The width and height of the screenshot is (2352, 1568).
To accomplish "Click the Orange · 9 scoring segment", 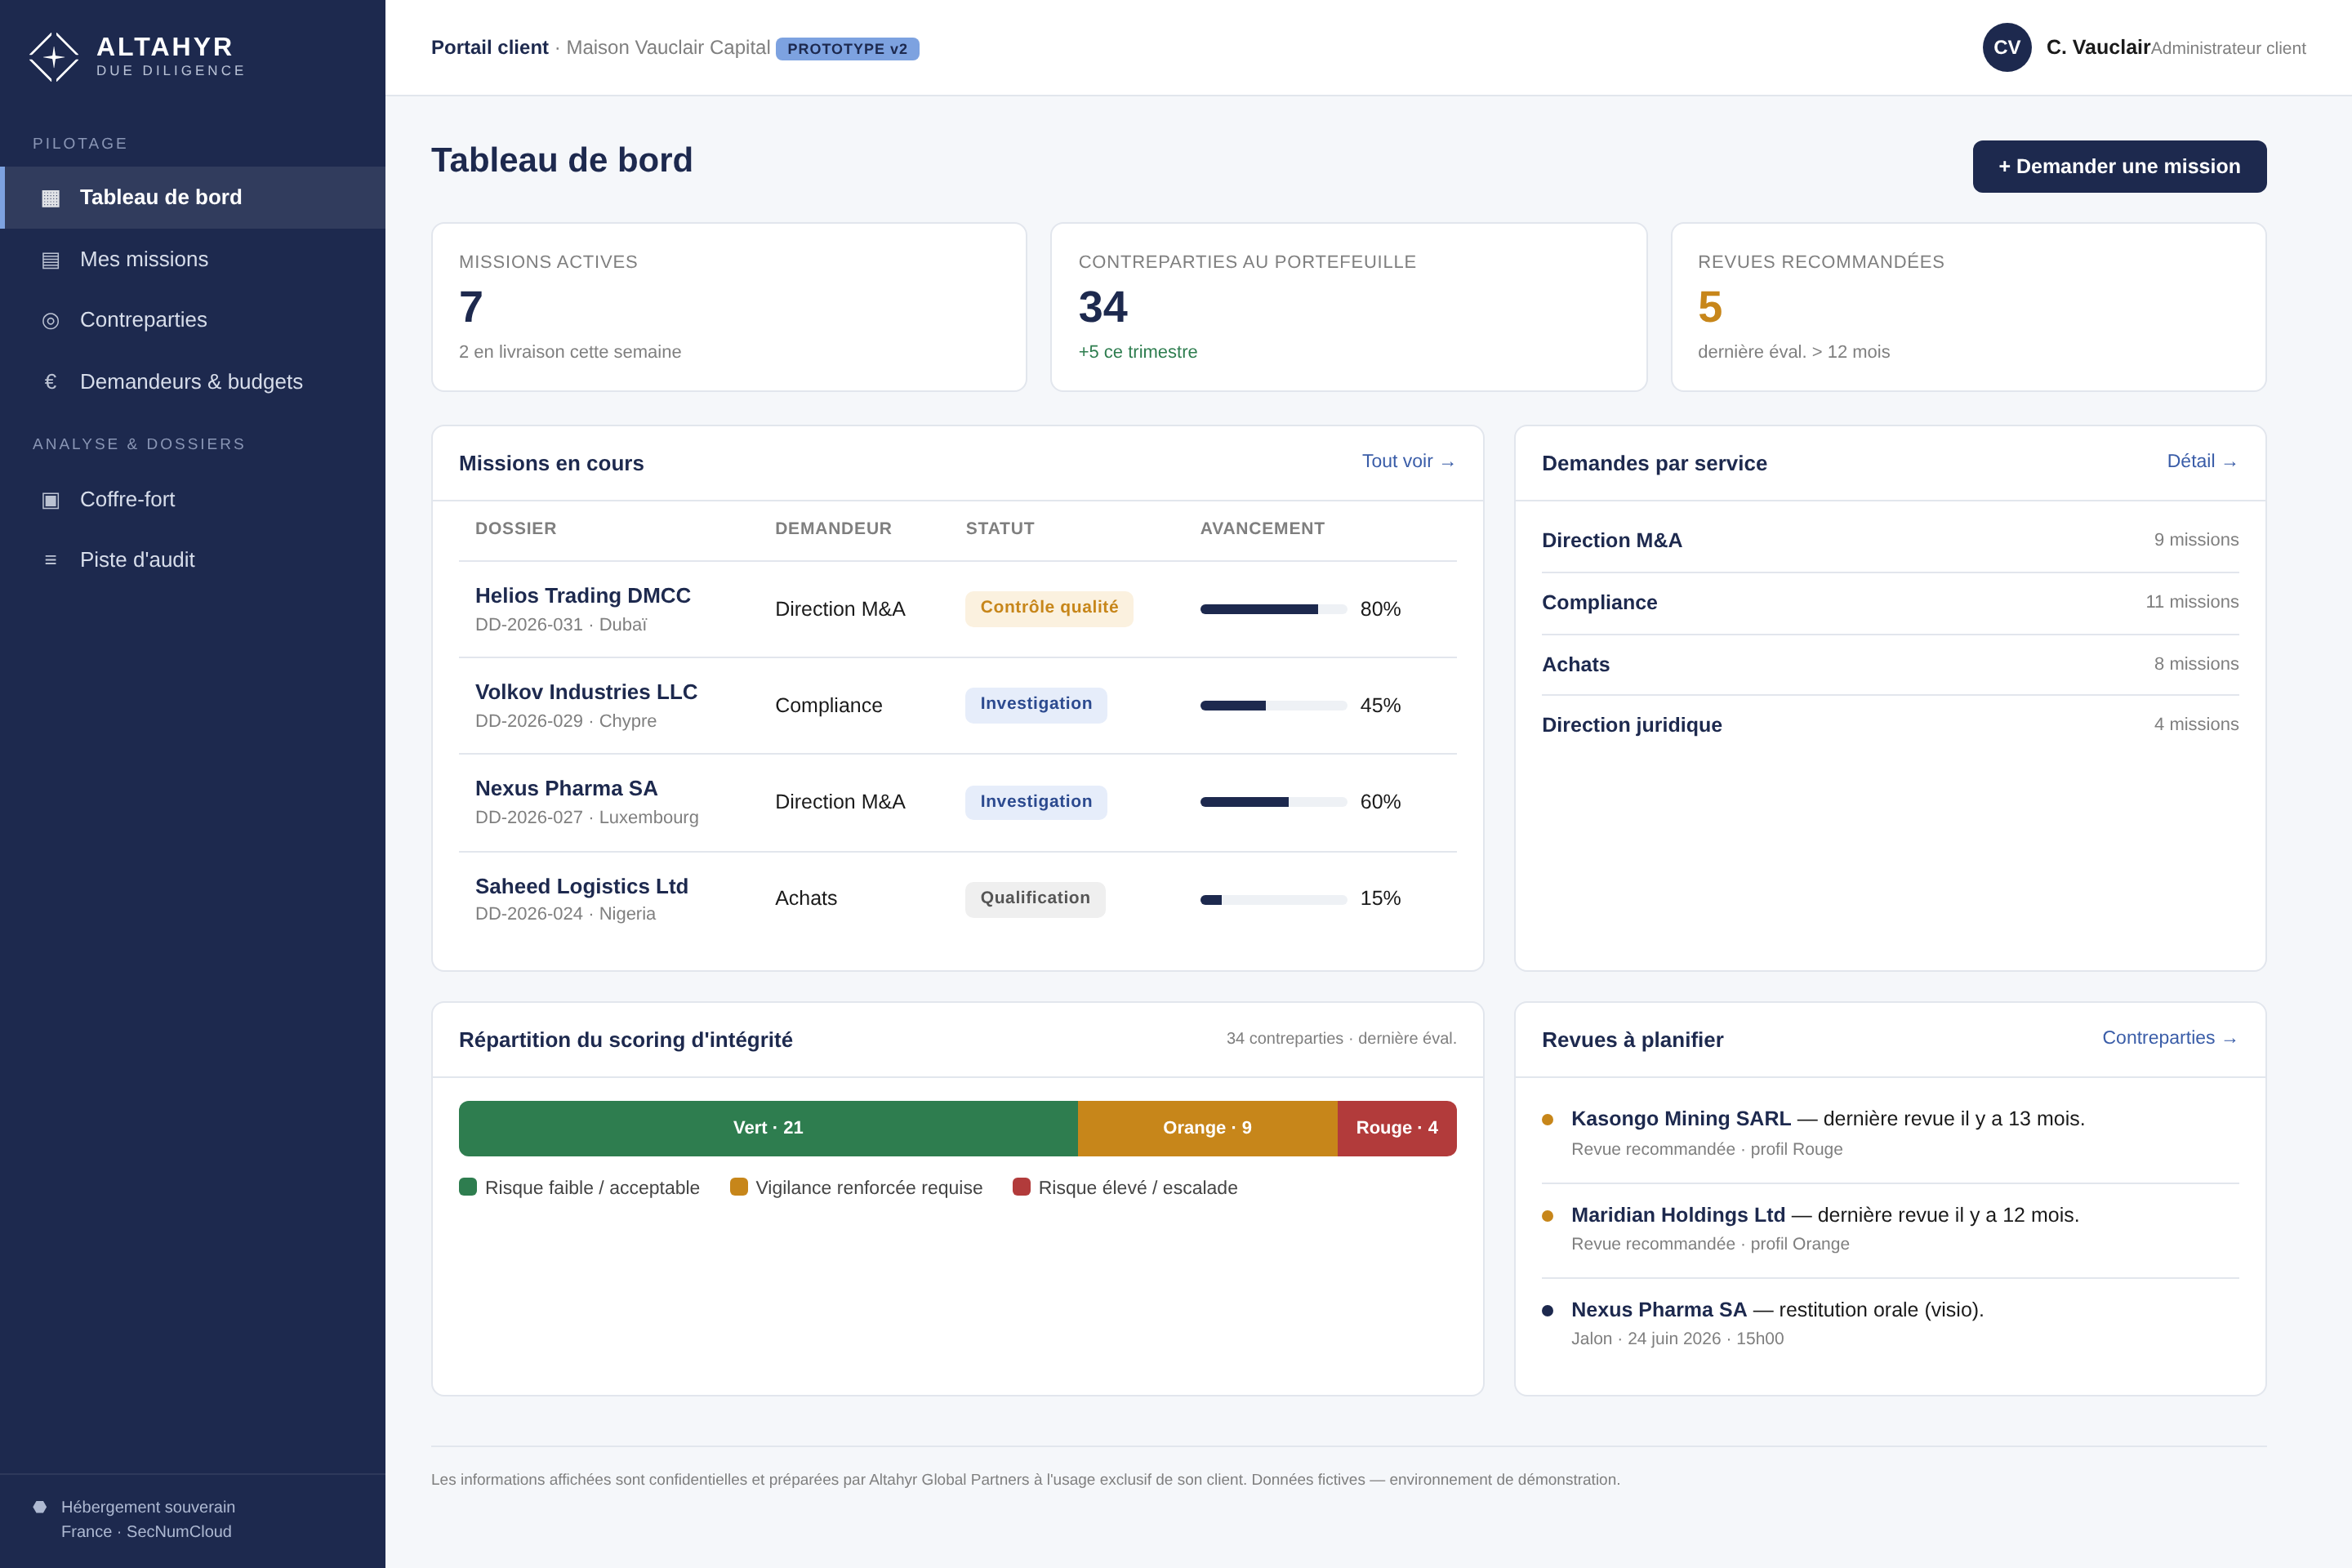I will 1207,1128.
